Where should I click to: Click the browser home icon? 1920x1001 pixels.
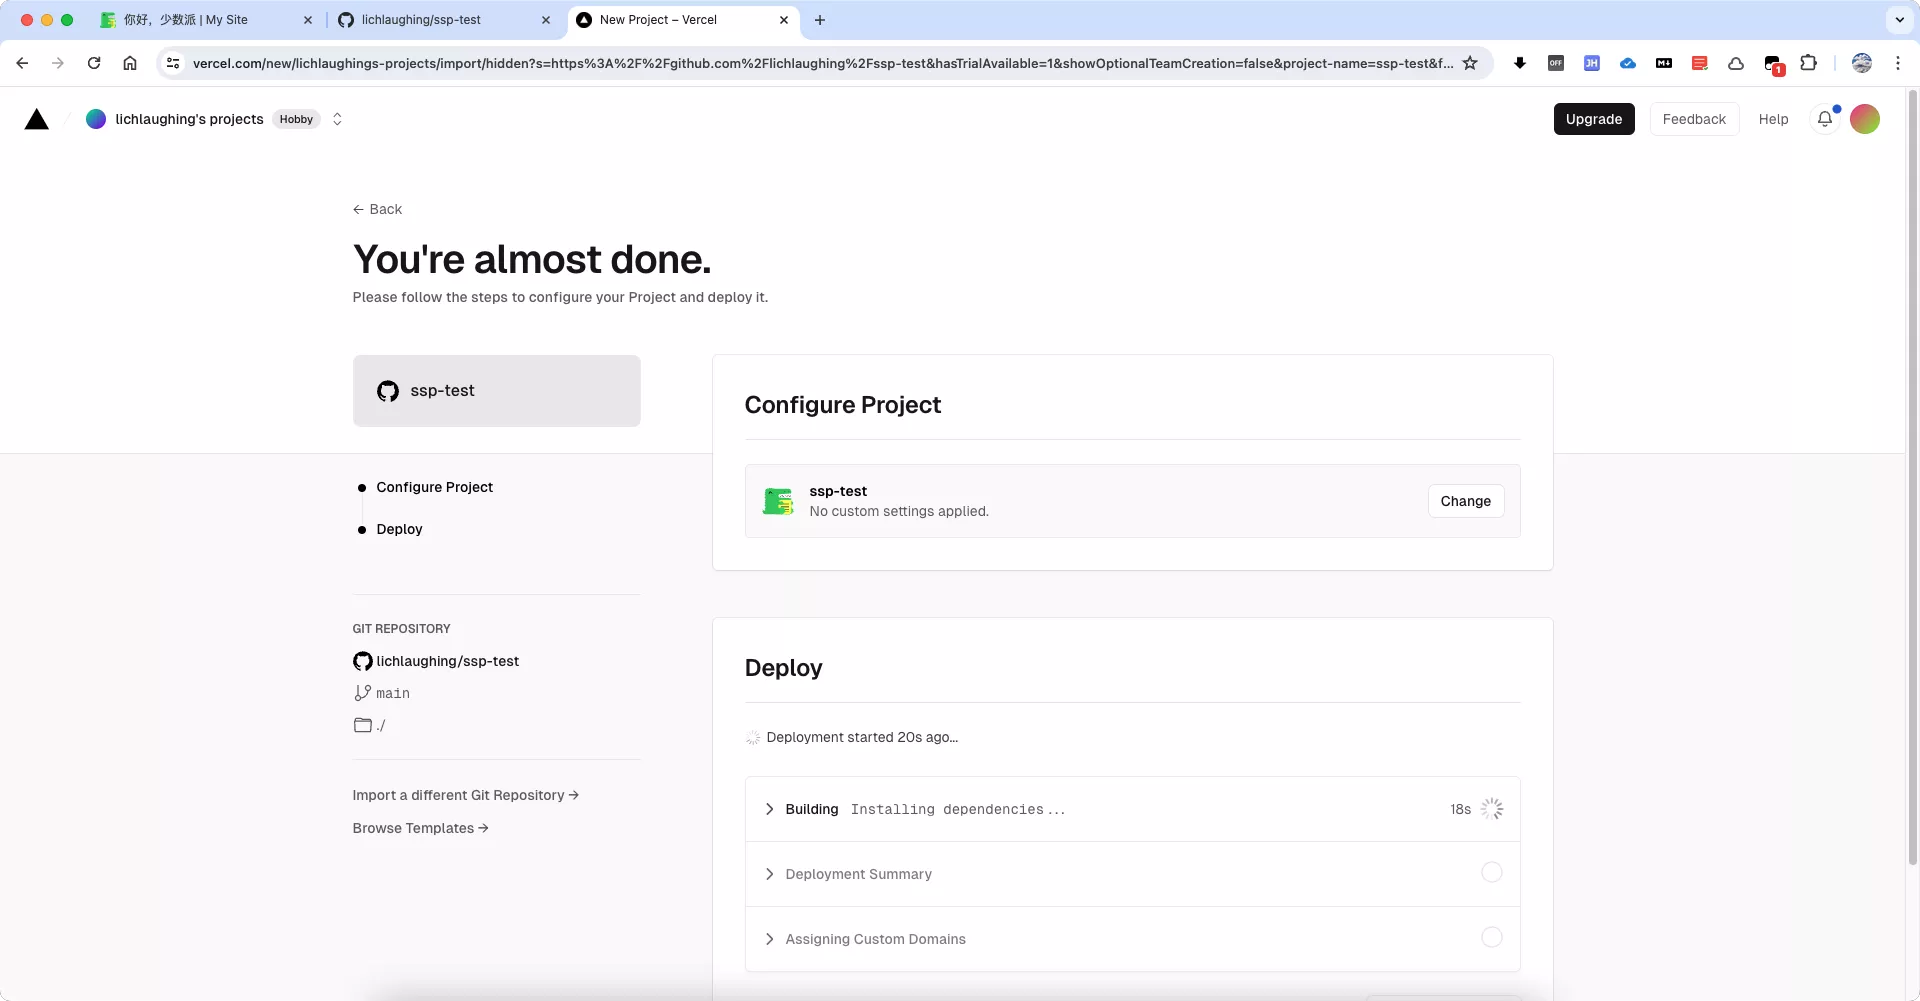coord(130,63)
